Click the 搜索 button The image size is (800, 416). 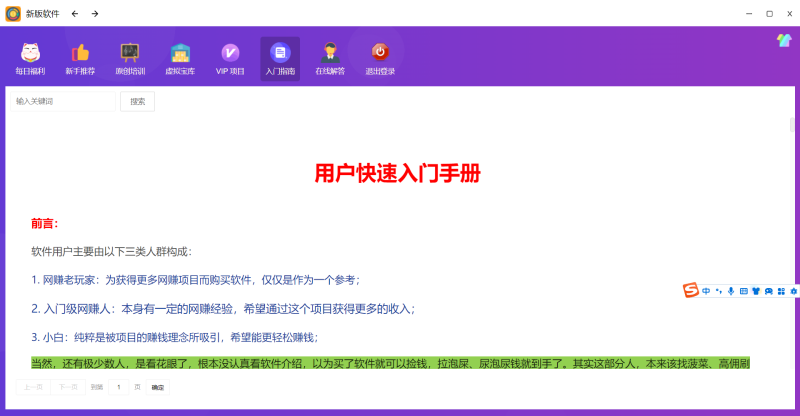[x=137, y=101]
